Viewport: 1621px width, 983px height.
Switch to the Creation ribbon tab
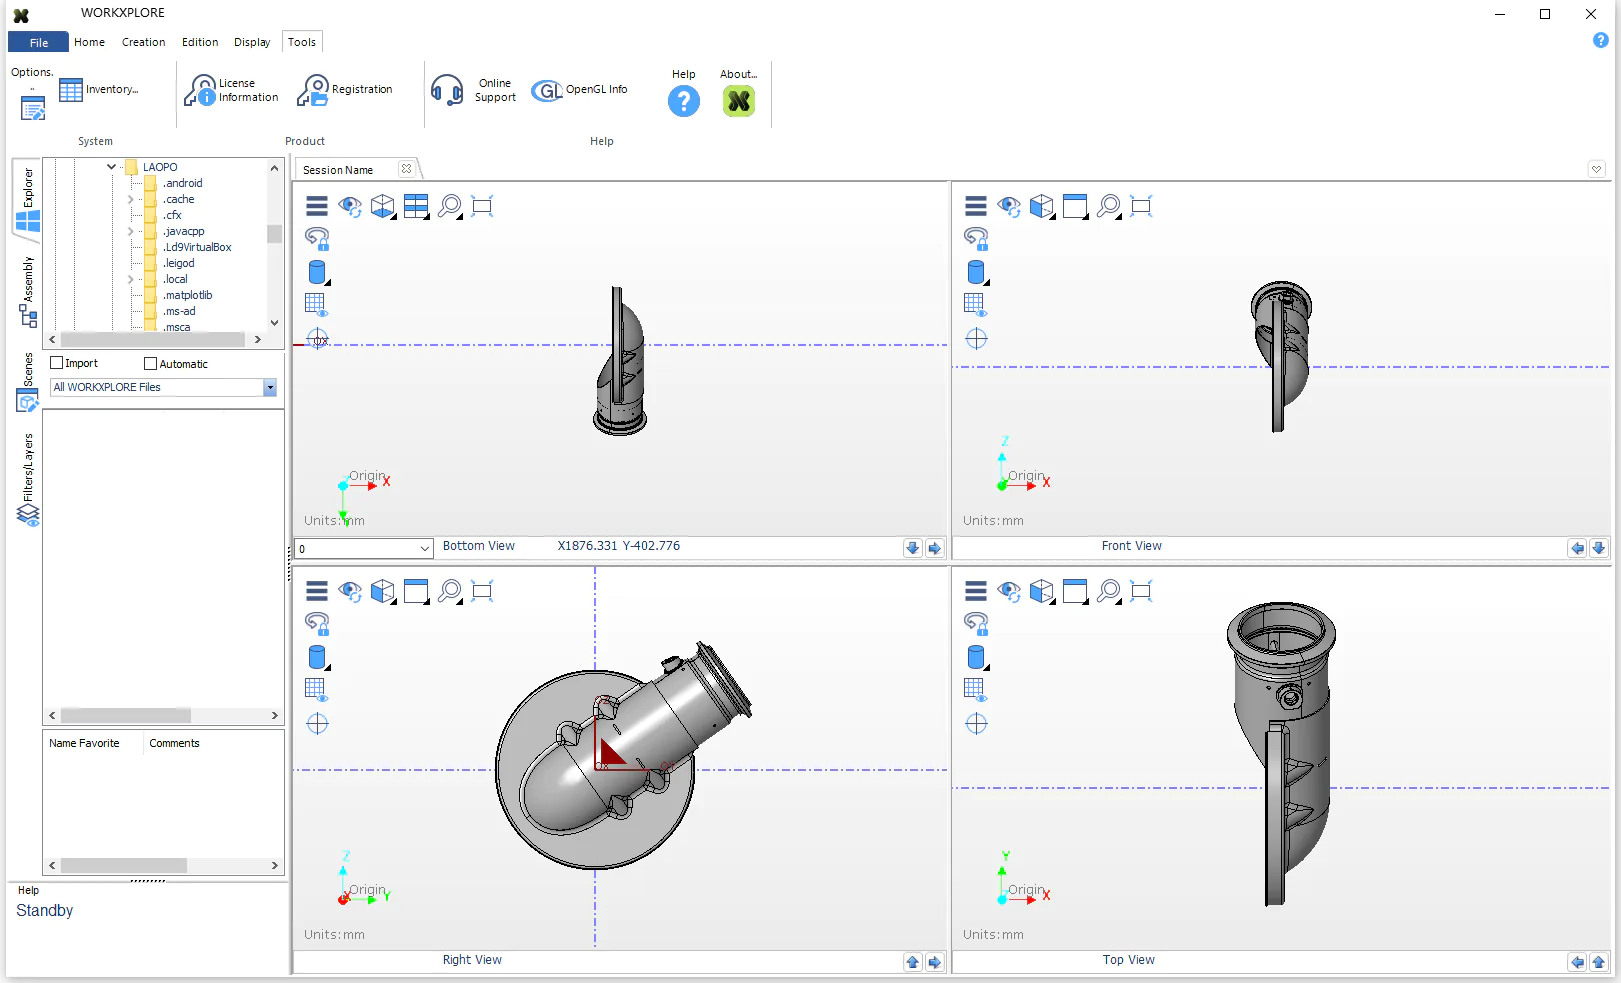point(144,42)
